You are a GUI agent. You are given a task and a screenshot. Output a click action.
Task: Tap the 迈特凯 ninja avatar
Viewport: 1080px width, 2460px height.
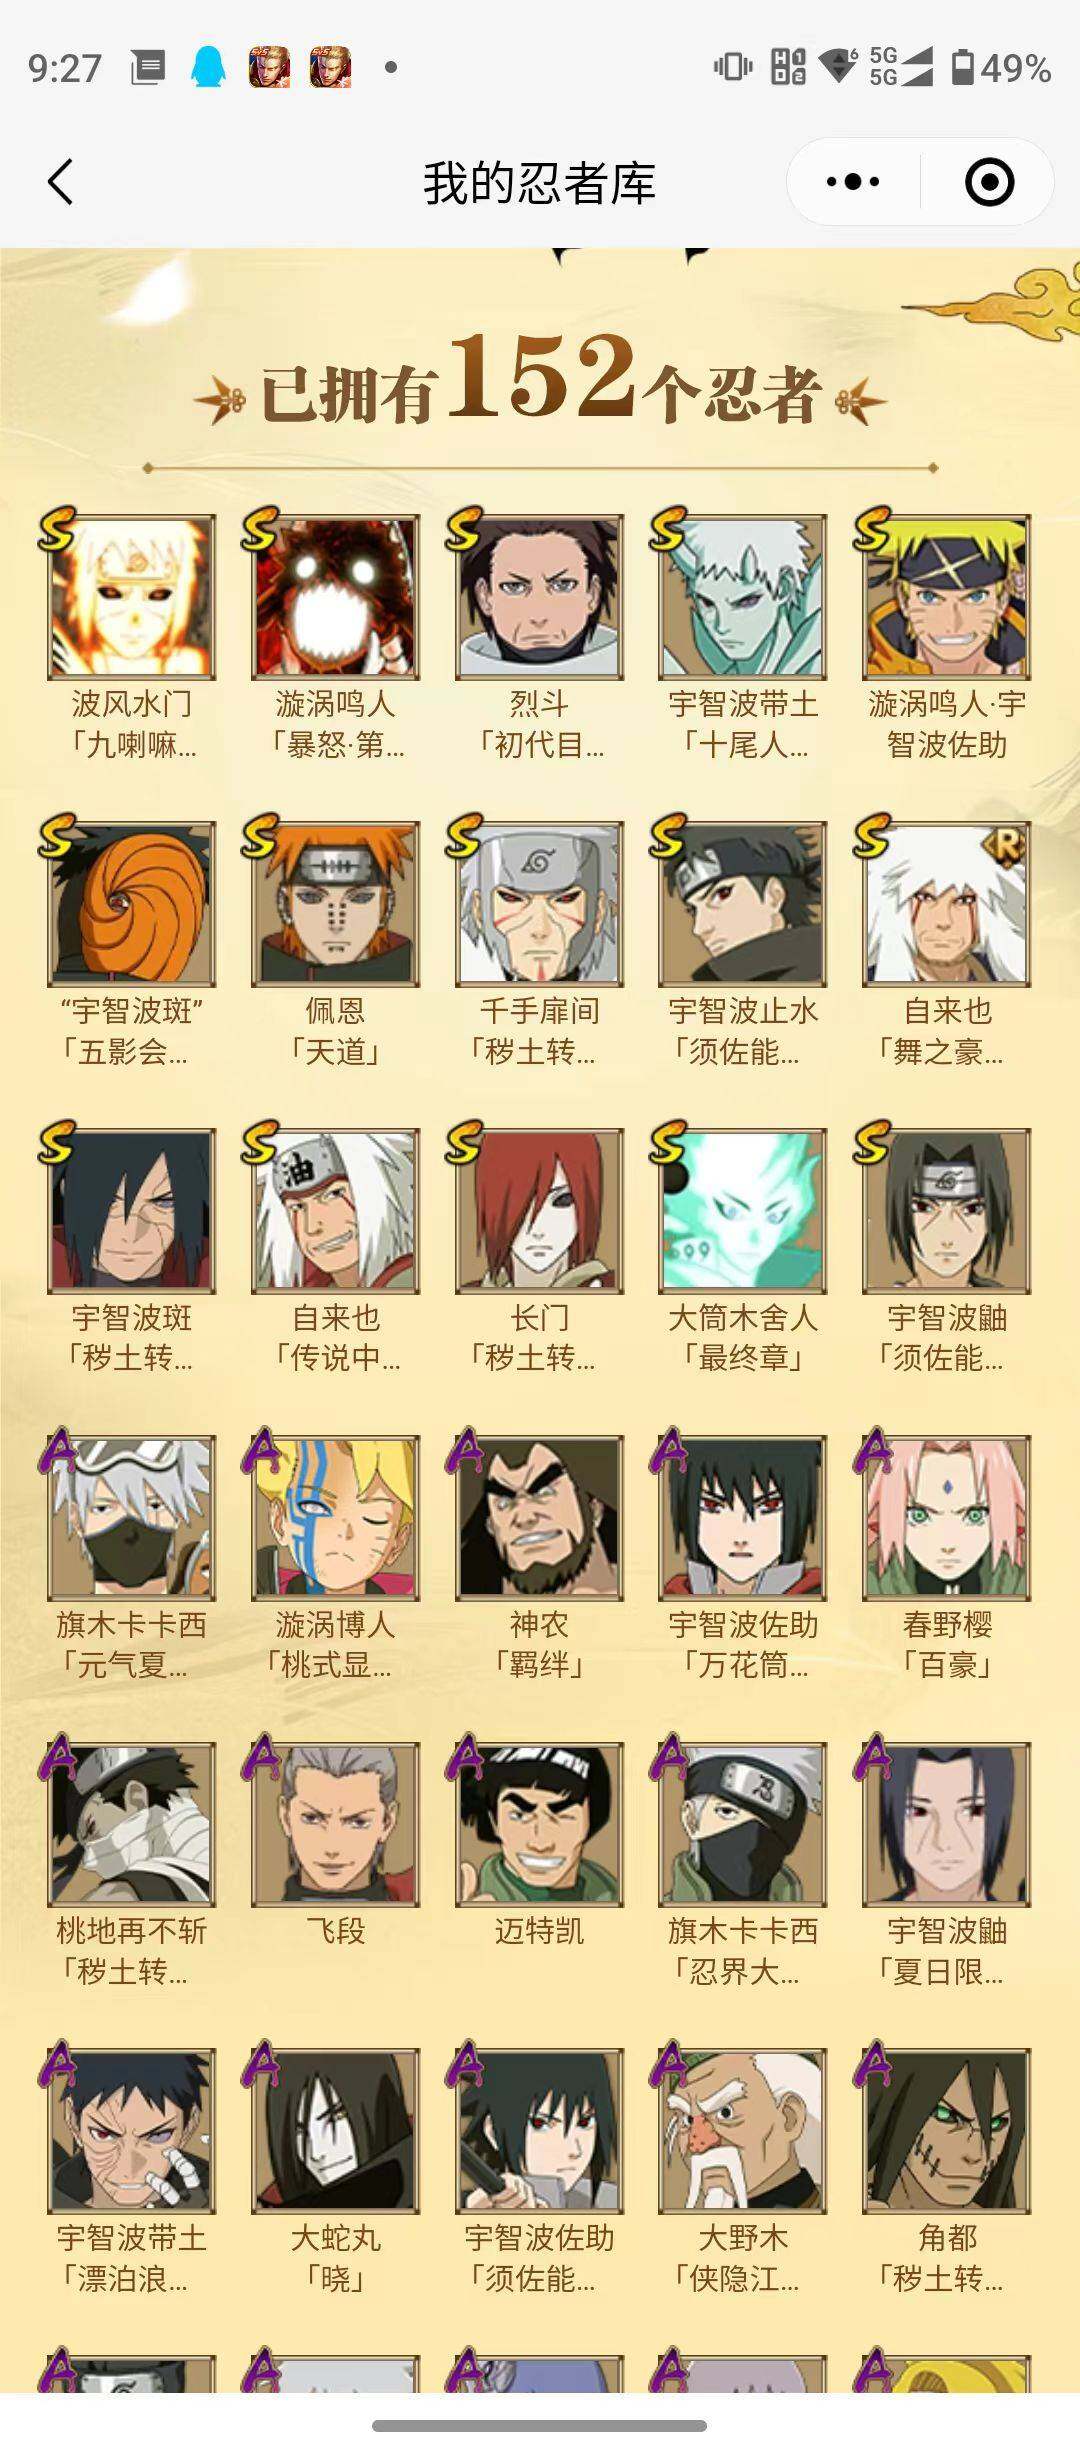[x=539, y=1824]
